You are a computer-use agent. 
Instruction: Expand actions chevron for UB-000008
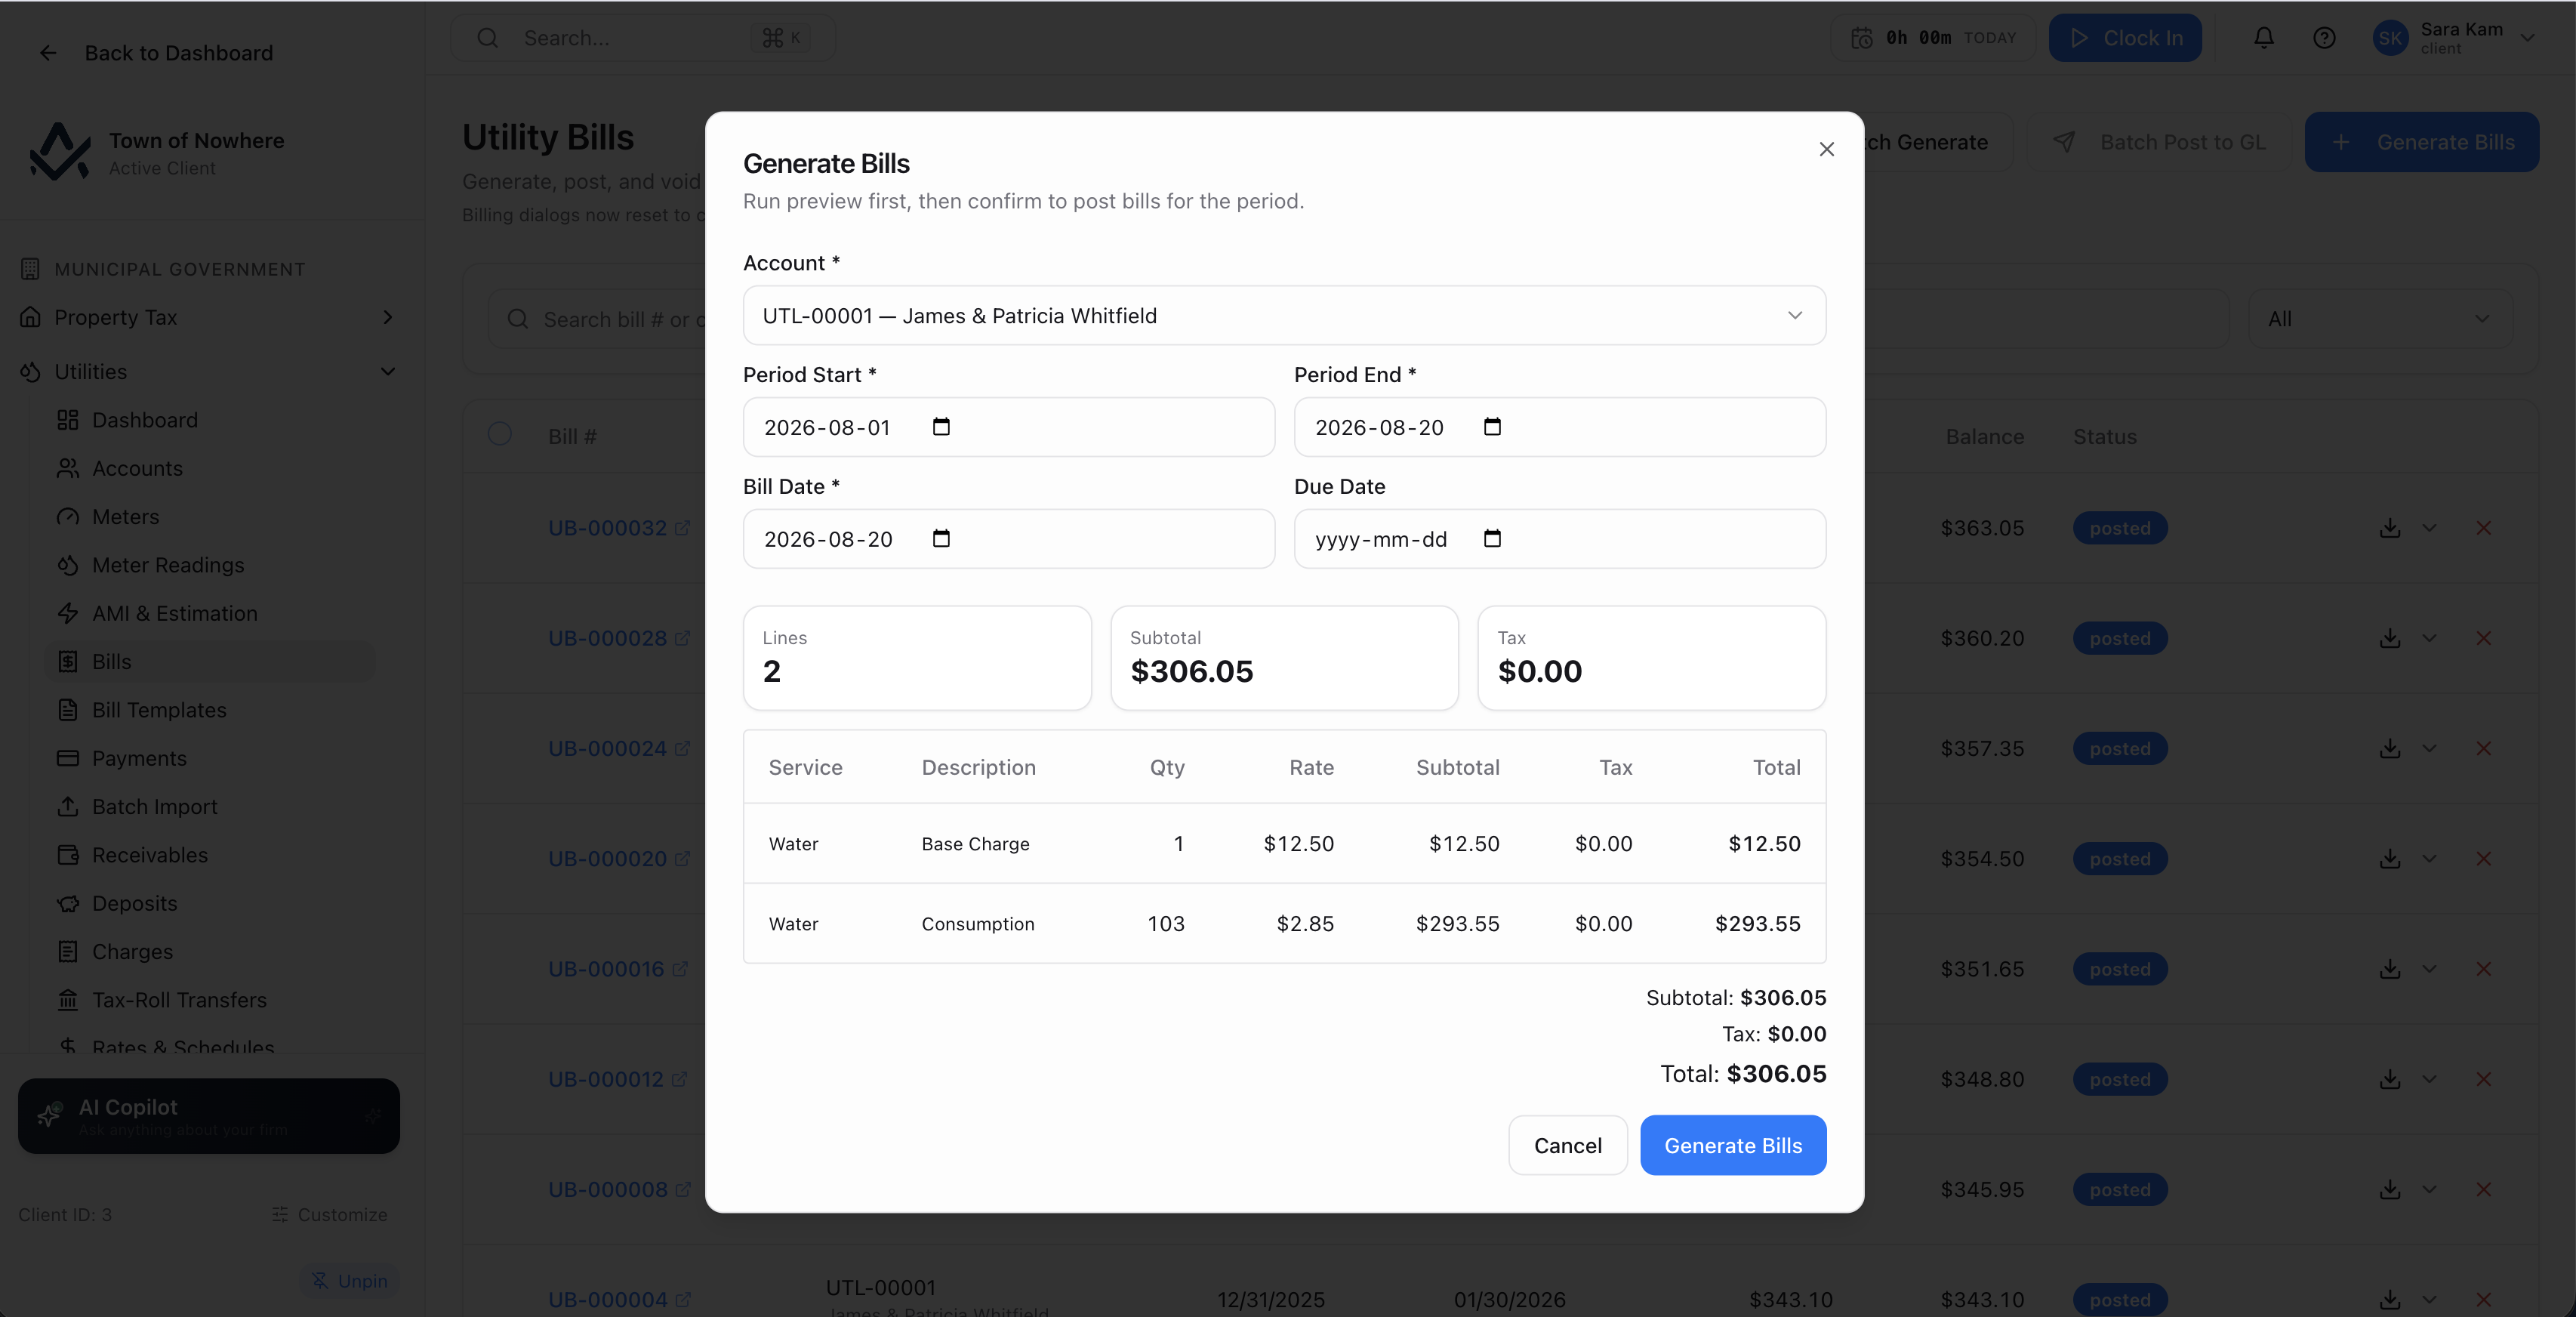click(x=2430, y=1190)
